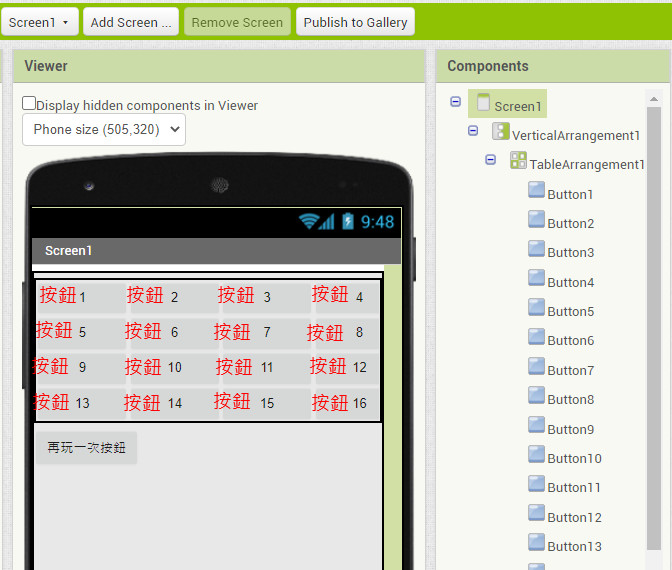Select Button10 label in component tree
Viewport: 672px width, 570px height.
coord(575,459)
